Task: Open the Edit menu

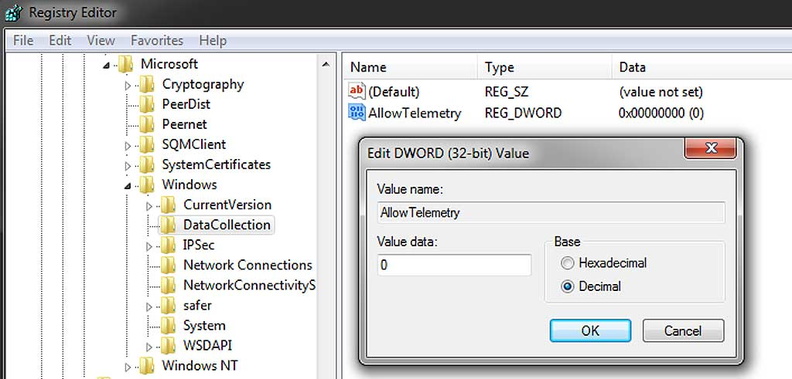Action: click(60, 40)
